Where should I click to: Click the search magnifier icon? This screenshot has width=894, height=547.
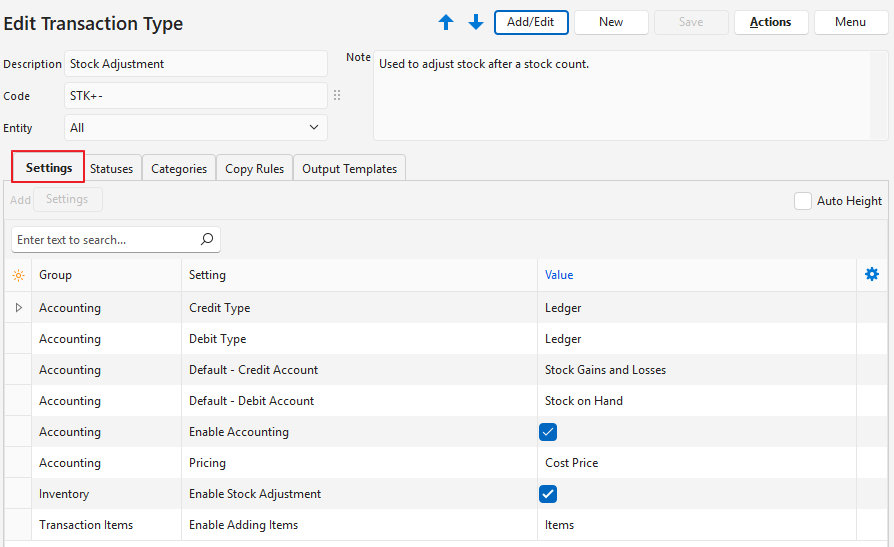207,240
